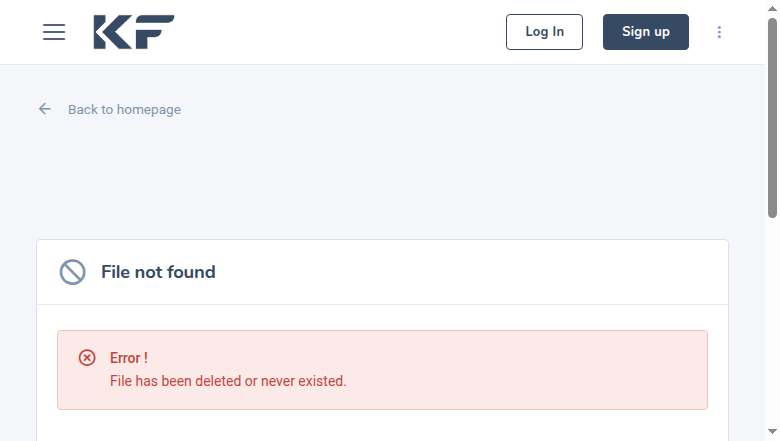780x441 pixels.
Task: Click the scrollbar track below the thumb
Action: pos(772,323)
